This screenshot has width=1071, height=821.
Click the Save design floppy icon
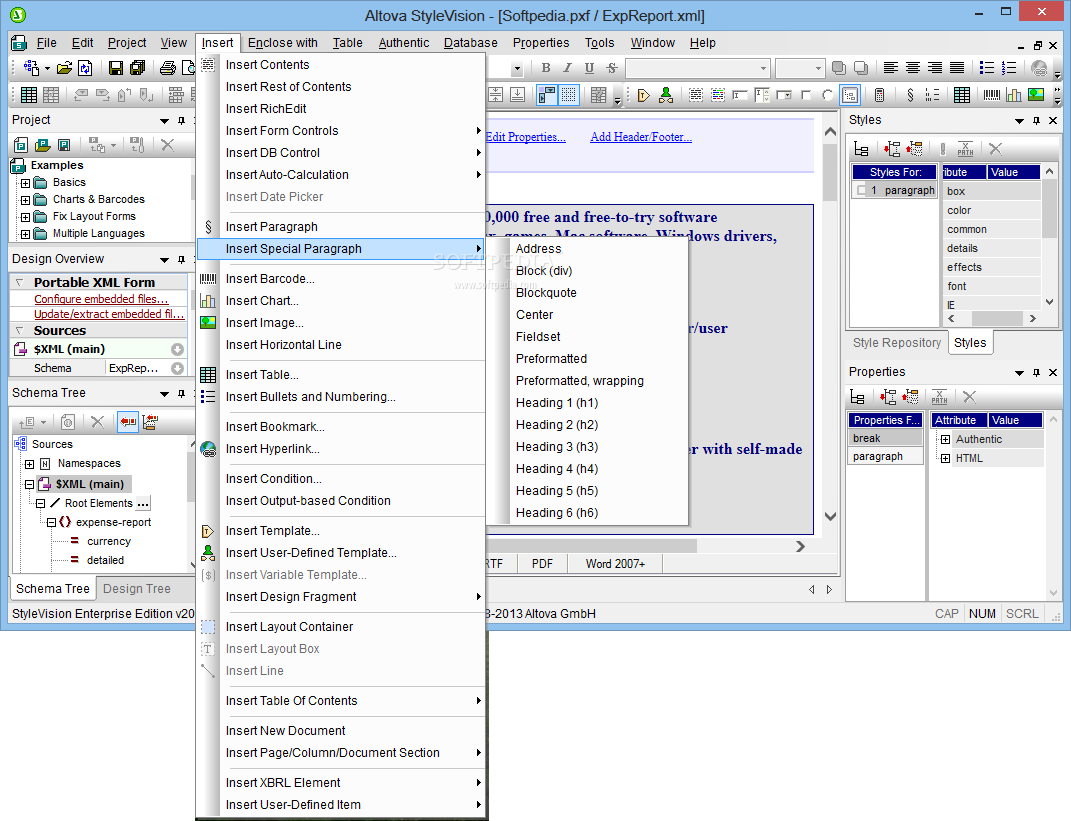click(116, 68)
